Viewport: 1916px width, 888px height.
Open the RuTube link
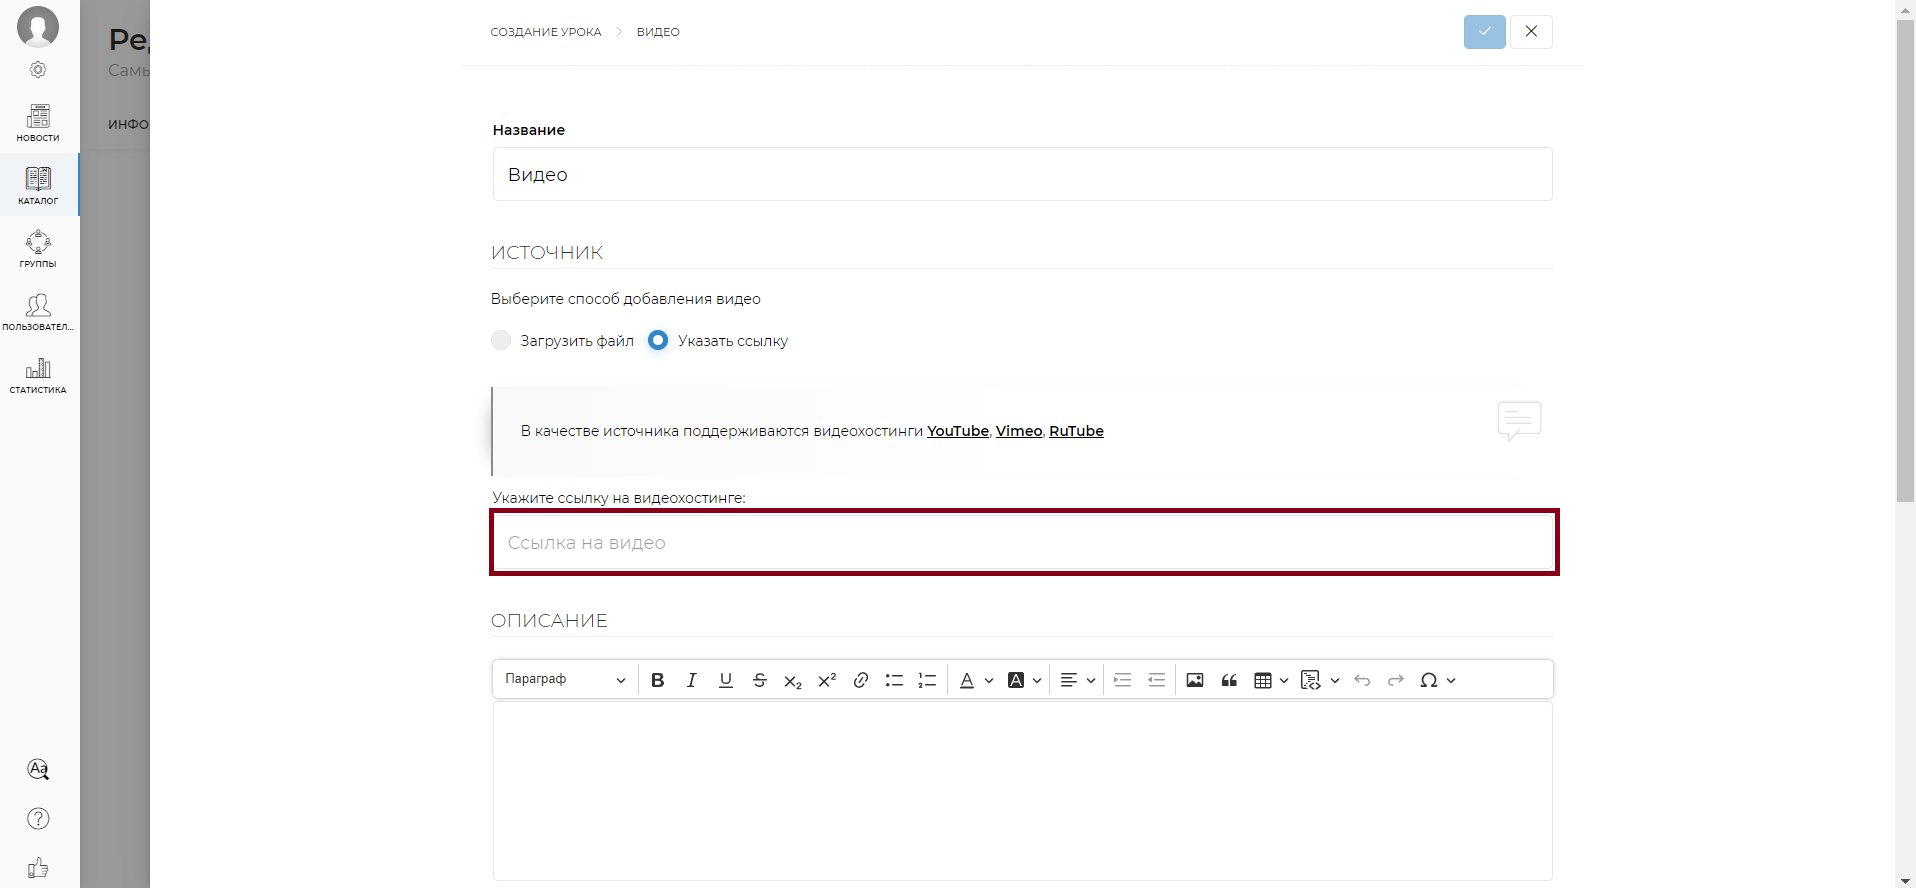click(x=1076, y=431)
